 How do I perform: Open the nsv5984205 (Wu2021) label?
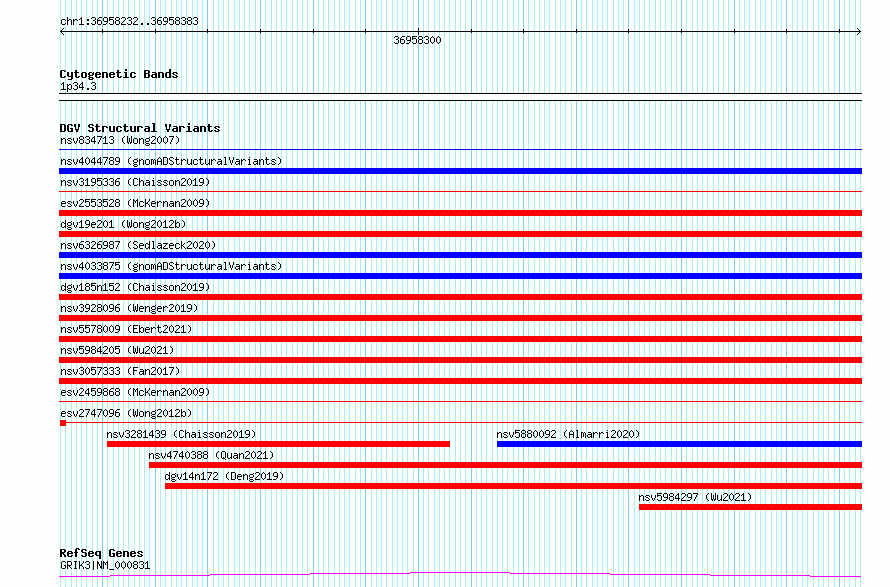tap(117, 350)
